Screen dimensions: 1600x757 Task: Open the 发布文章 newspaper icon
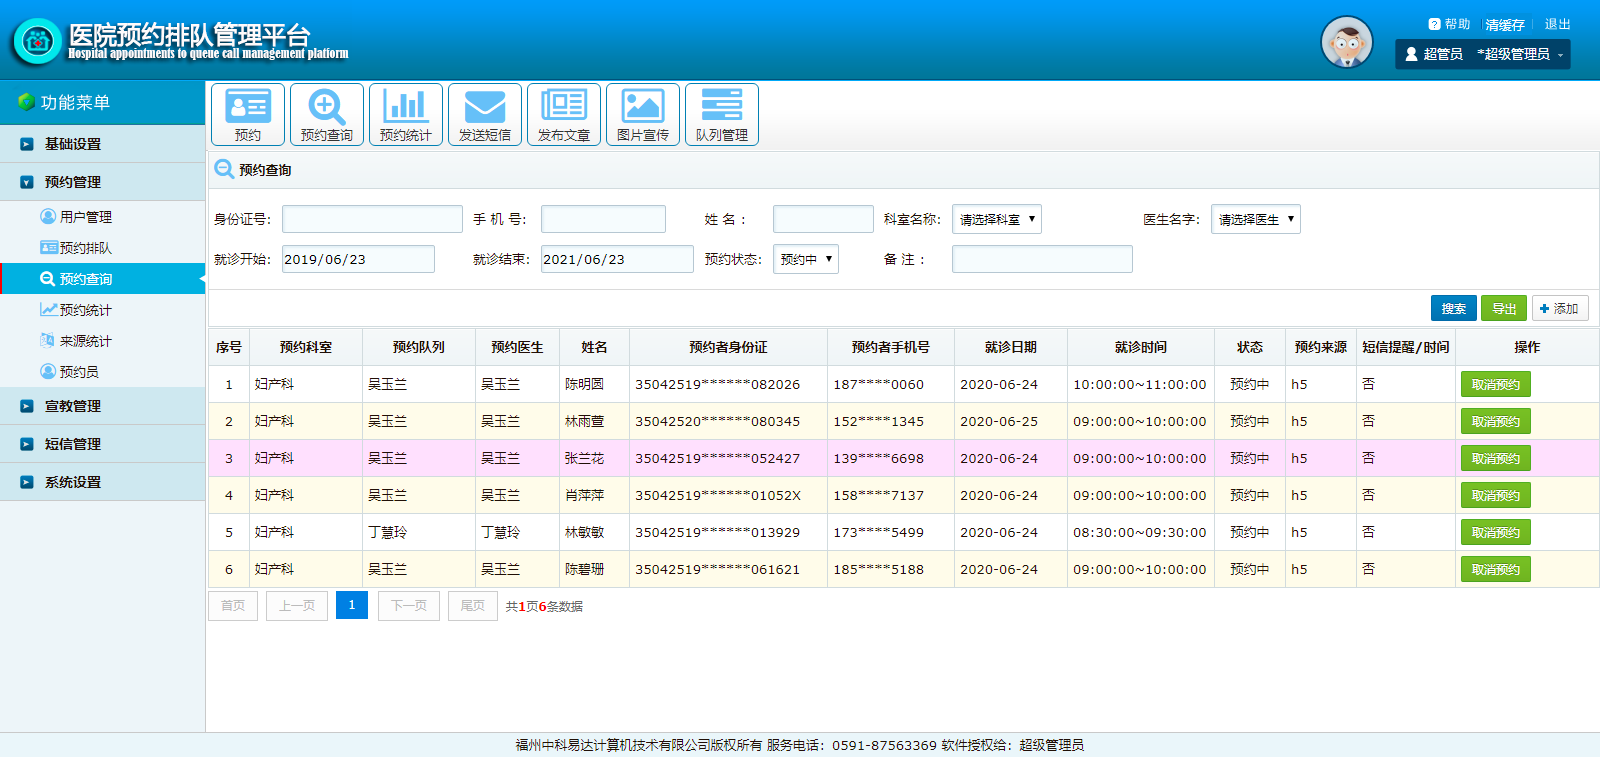pos(563,115)
